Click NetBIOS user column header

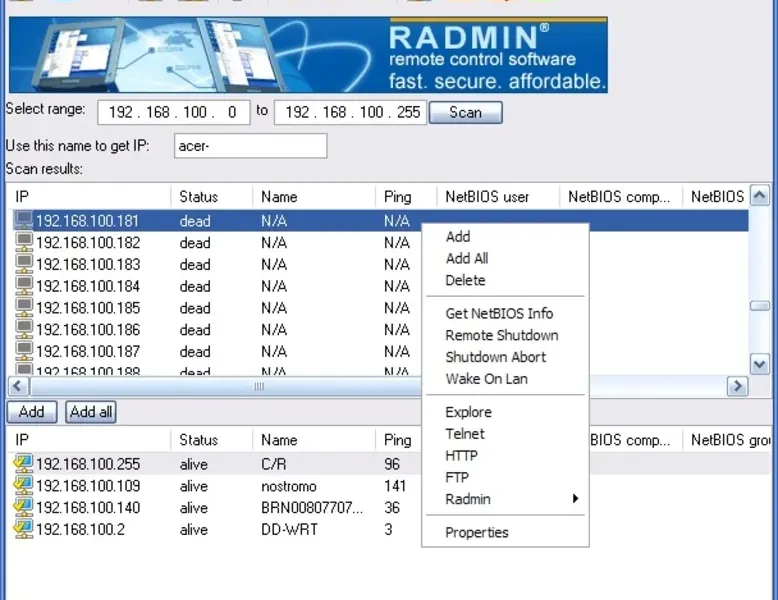[498, 197]
